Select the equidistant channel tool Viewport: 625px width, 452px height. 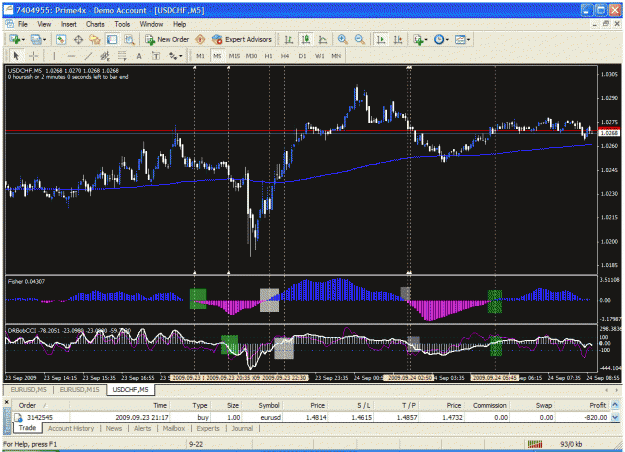point(105,56)
